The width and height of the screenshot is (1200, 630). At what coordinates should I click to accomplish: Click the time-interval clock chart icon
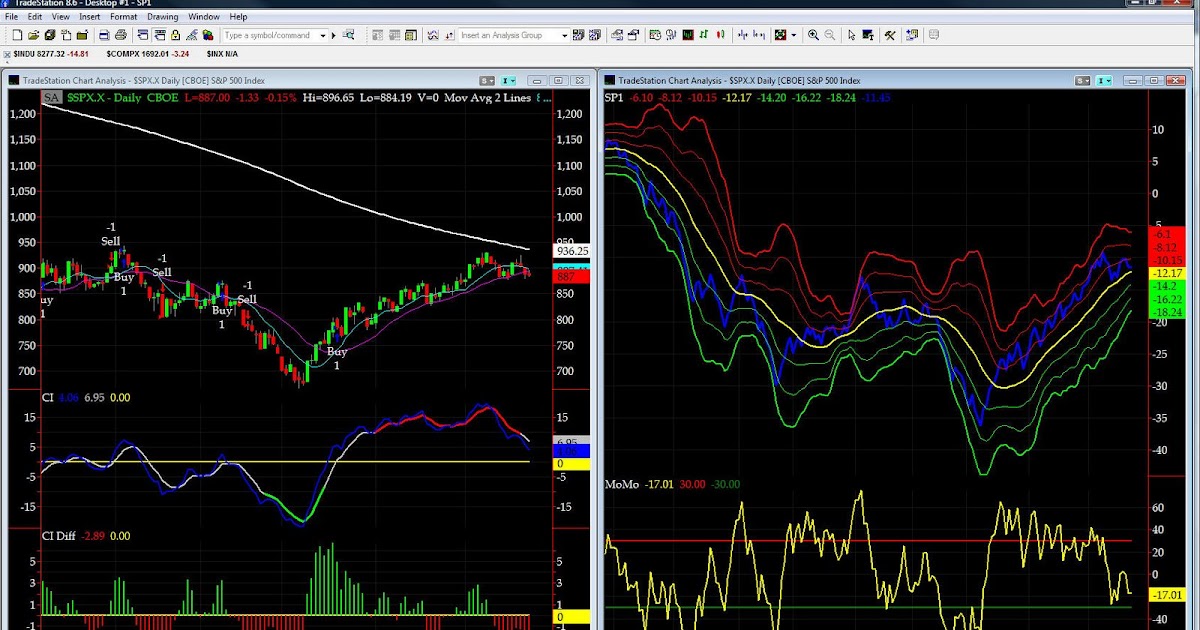(x=655, y=35)
